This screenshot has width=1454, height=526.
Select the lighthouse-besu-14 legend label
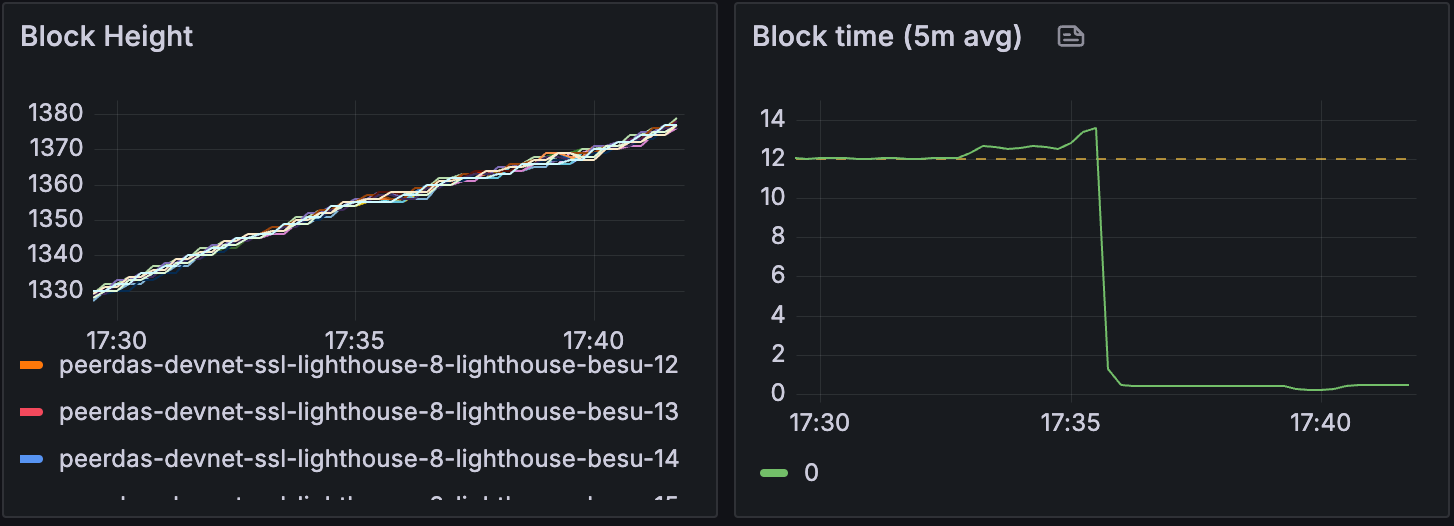tap(369, 459)
